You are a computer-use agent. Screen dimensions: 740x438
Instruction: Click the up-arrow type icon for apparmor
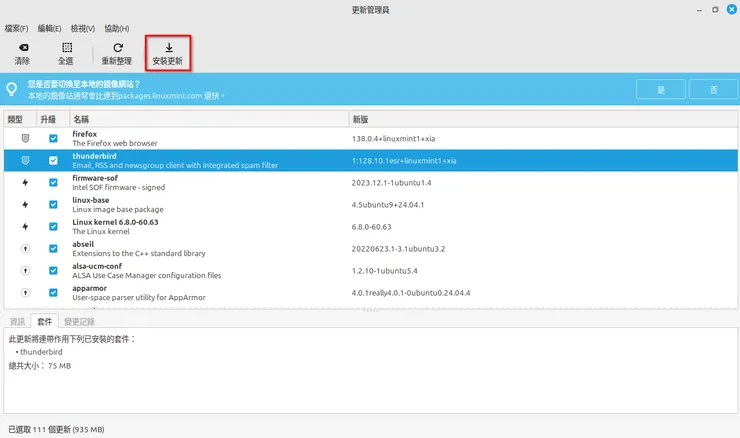tap(25, 293)
